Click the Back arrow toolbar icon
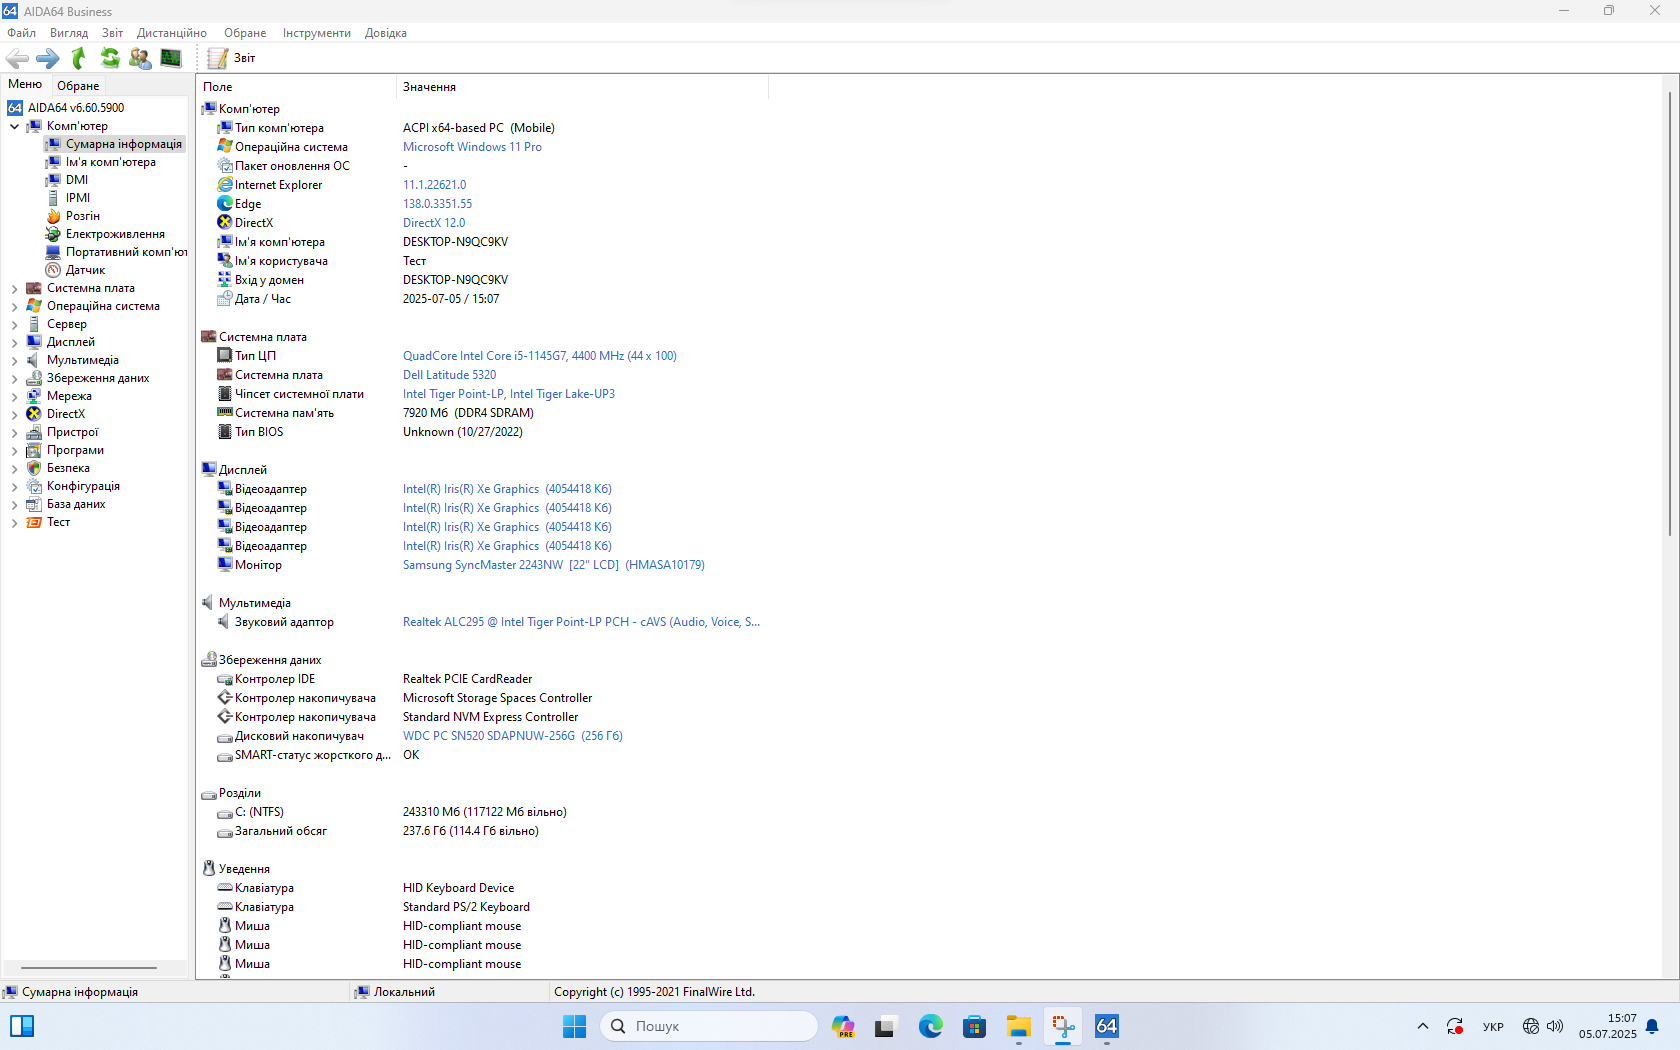 point(17,59)
